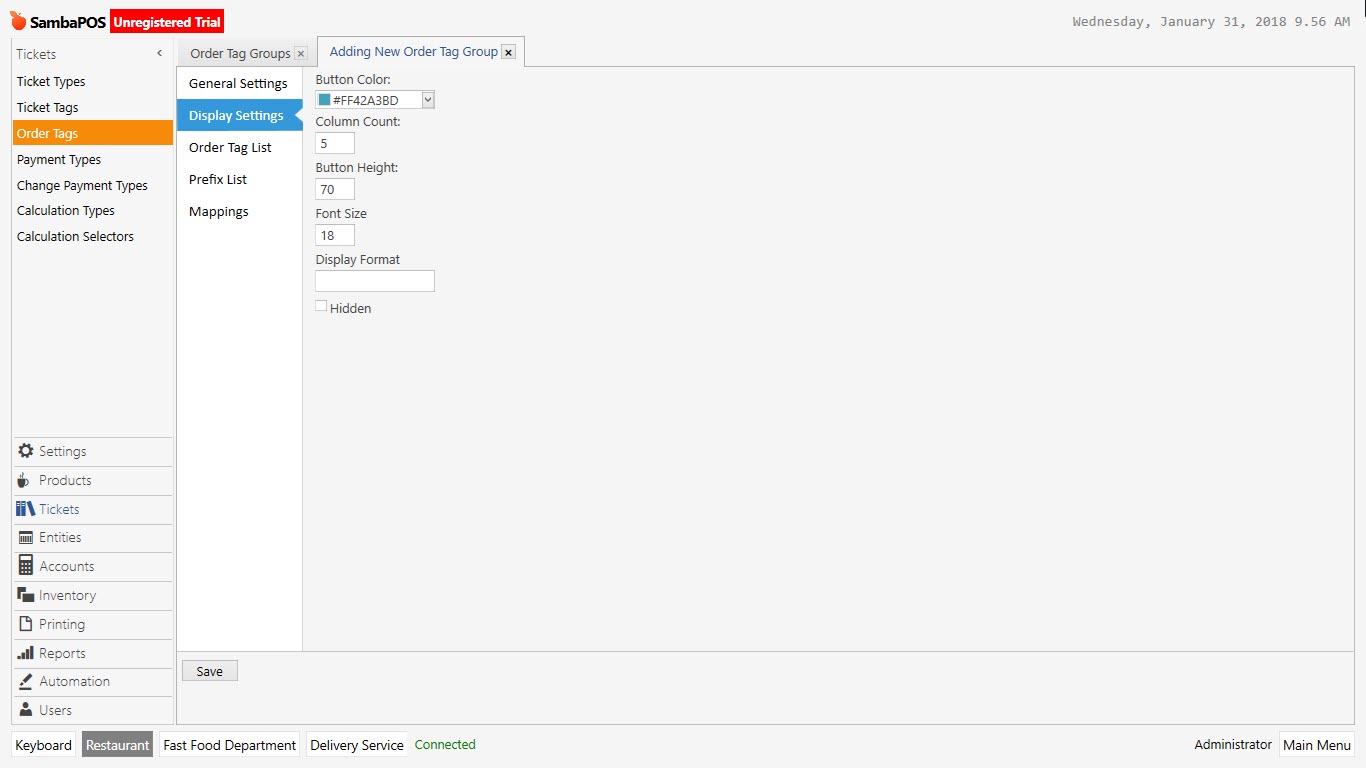Collapse the Tickets navigation panel
Image resolution: width=1366 pixels, height=768 pixels.
[x=158, y=53]
